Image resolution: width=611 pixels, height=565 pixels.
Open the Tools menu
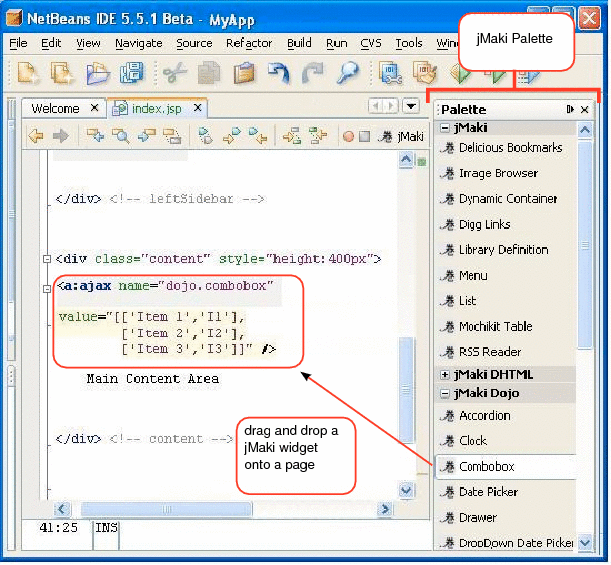[409, 43]
